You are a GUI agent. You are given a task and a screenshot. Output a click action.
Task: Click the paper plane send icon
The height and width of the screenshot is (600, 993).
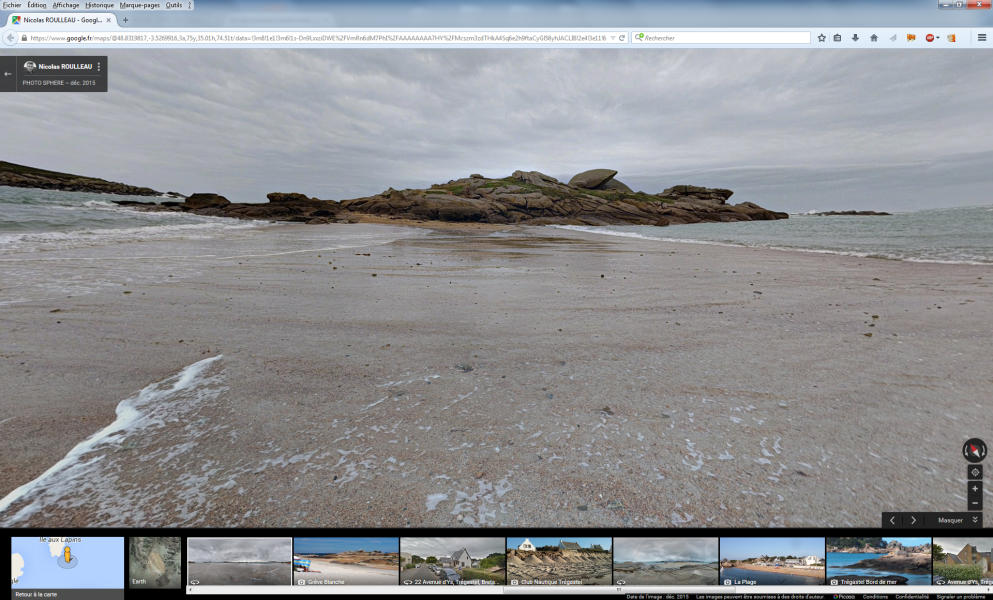point(893,38)
